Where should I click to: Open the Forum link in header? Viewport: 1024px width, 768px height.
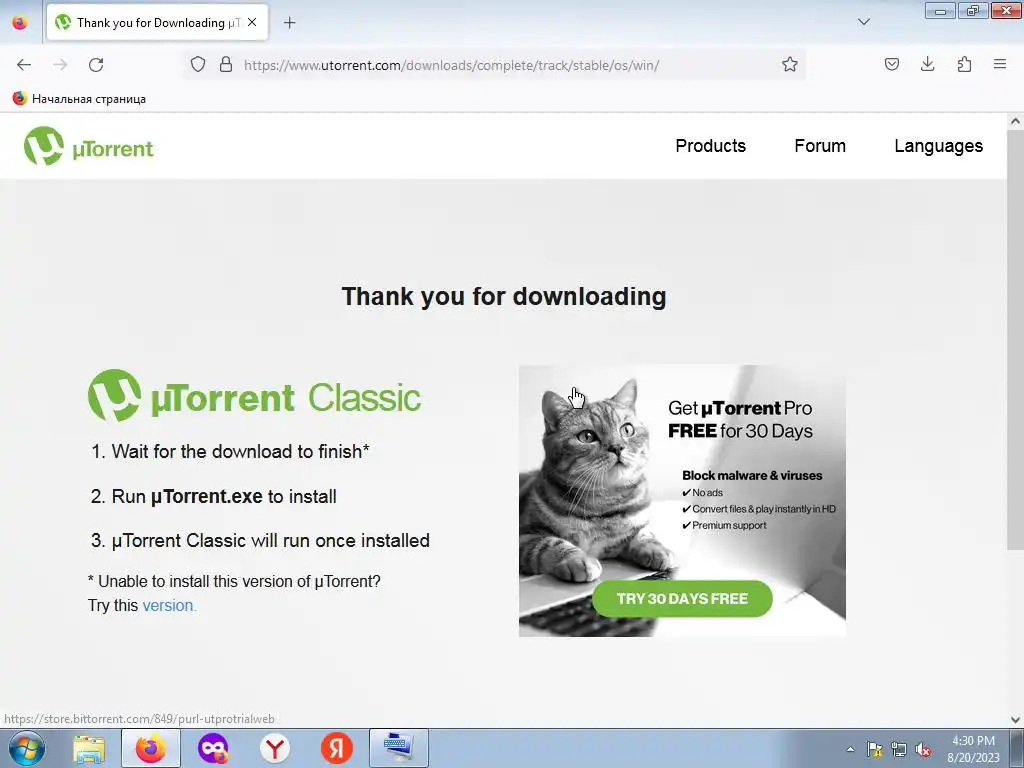click(820, 146)
